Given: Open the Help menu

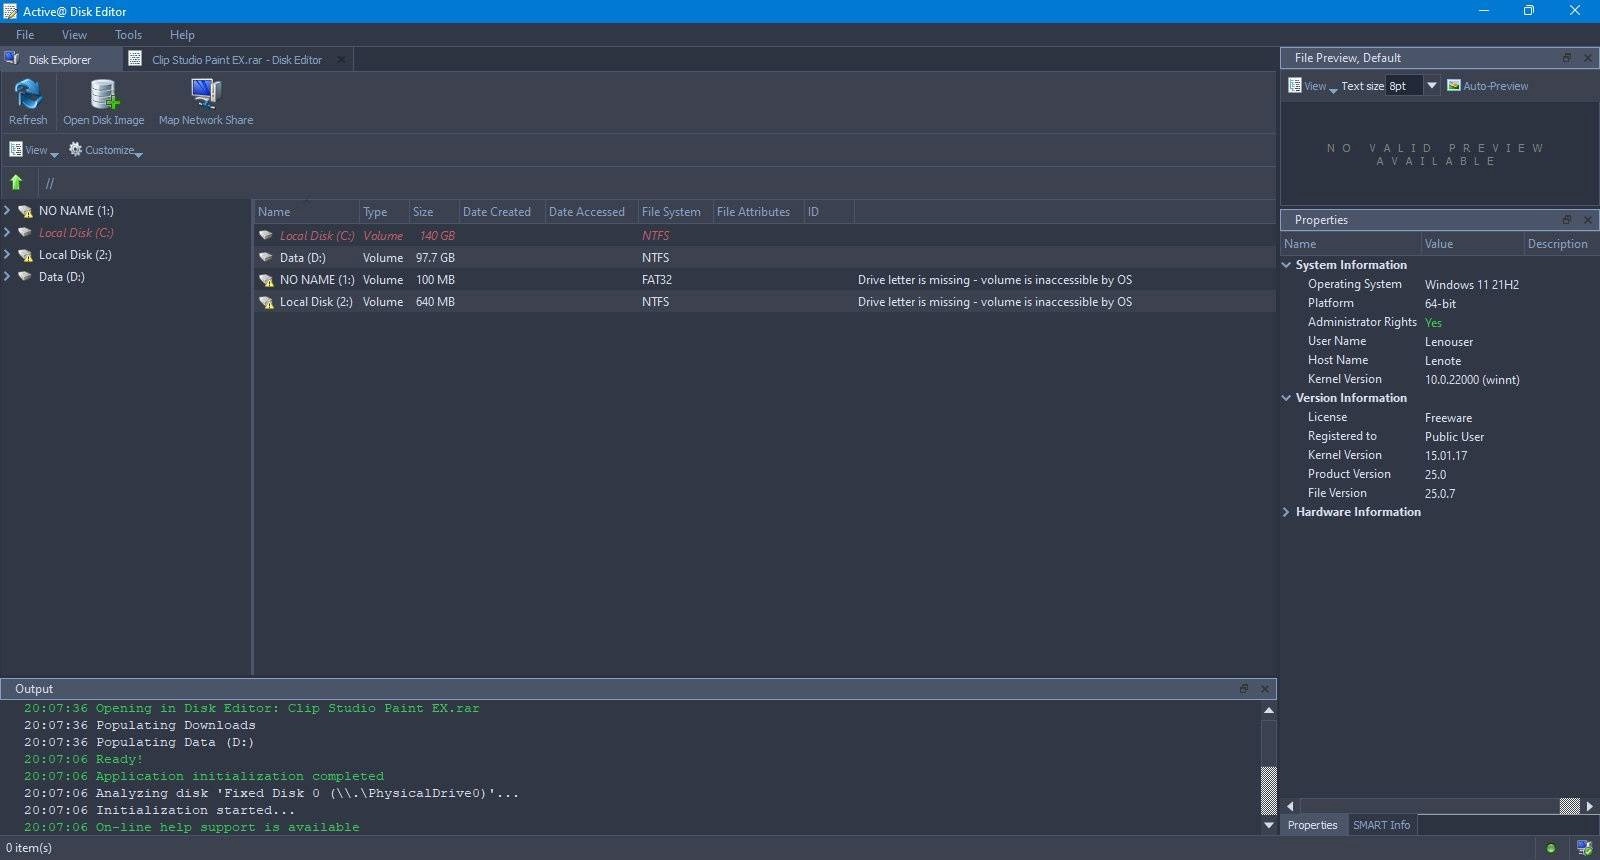Looking at the screenshot, I should [182, 35].
